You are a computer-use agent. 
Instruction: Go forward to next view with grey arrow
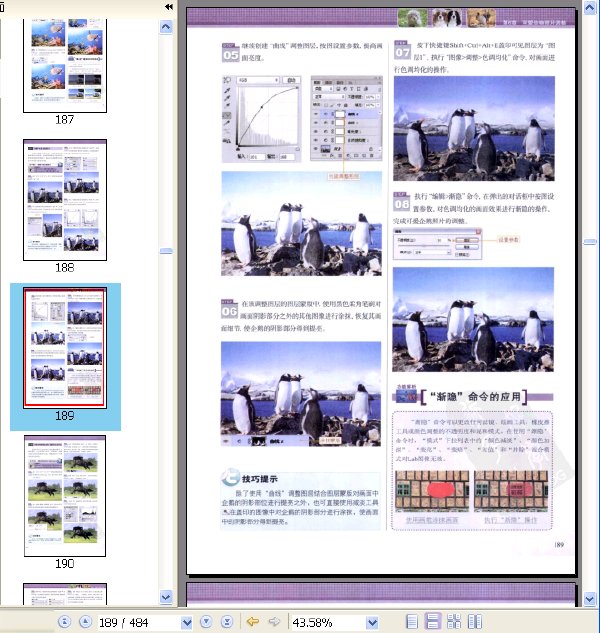274,621
